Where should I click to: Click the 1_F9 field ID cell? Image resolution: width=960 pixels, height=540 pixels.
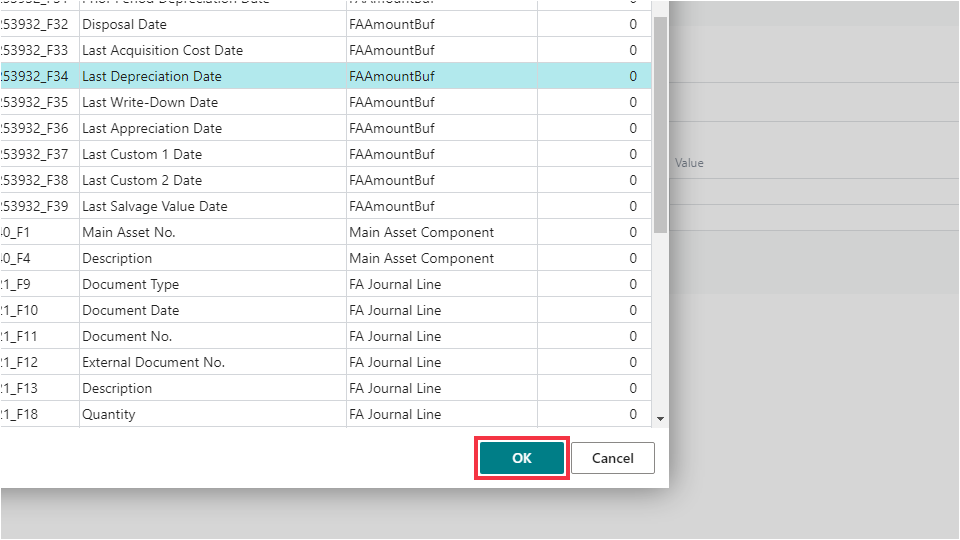(x=40, y=285)
